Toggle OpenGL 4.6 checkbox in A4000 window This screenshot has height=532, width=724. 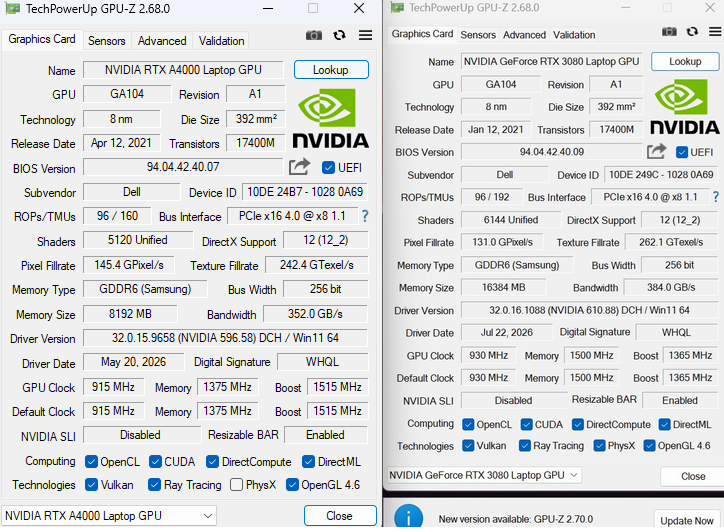coord(292,484)
